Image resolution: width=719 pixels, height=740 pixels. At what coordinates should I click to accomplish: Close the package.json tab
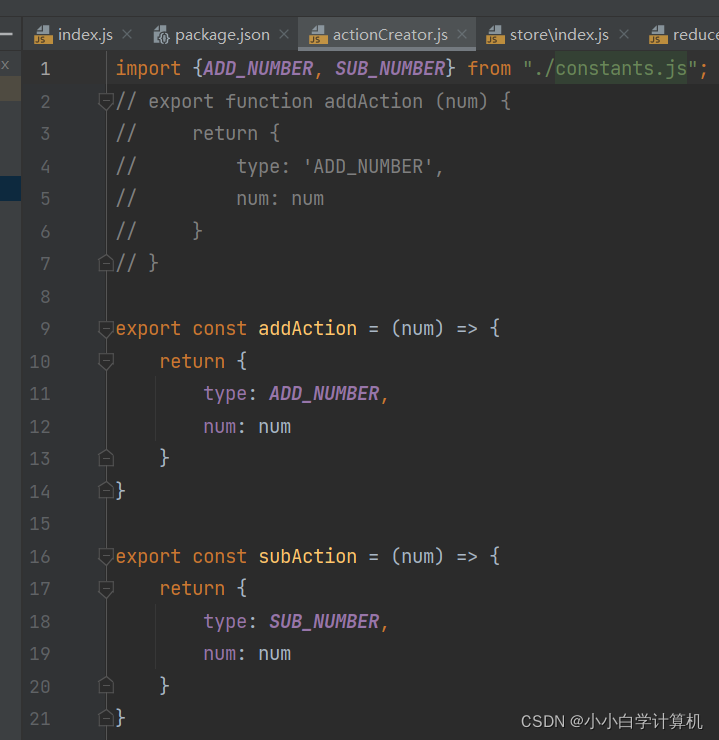(x=284, y=34)
